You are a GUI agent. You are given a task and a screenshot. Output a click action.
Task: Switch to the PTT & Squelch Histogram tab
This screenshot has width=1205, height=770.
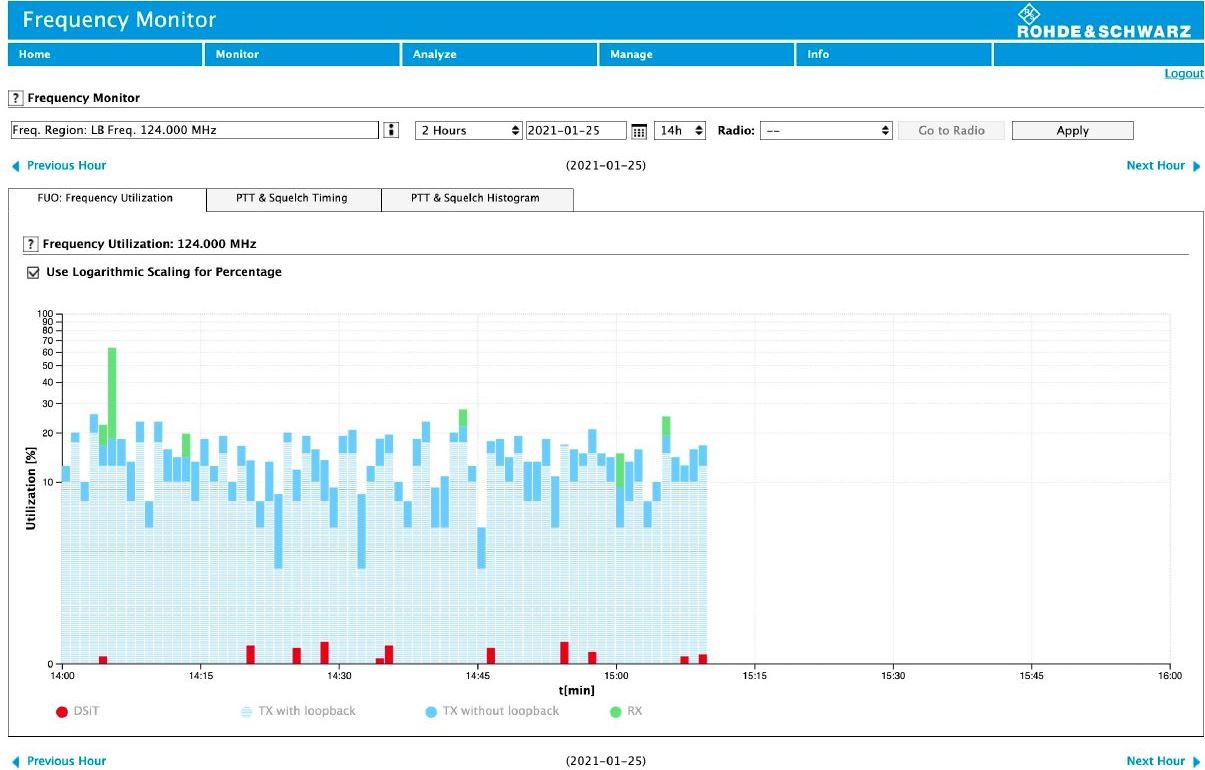(475, 198)
